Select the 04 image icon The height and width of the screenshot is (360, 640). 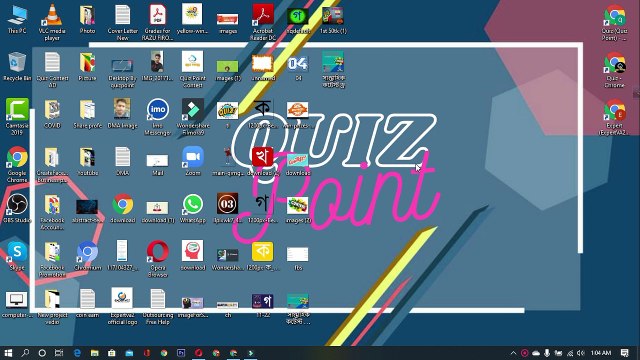pos(298,67)
